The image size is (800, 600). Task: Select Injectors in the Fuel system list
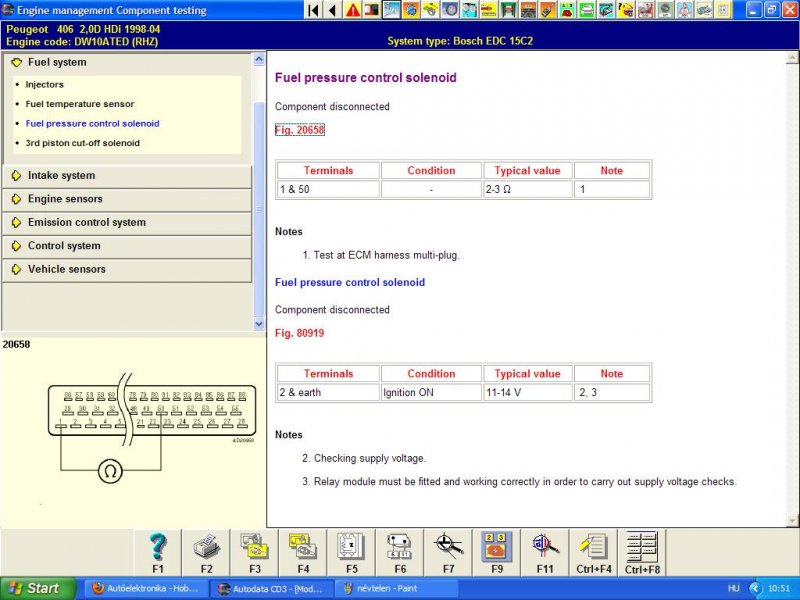[x=44, y=85]
